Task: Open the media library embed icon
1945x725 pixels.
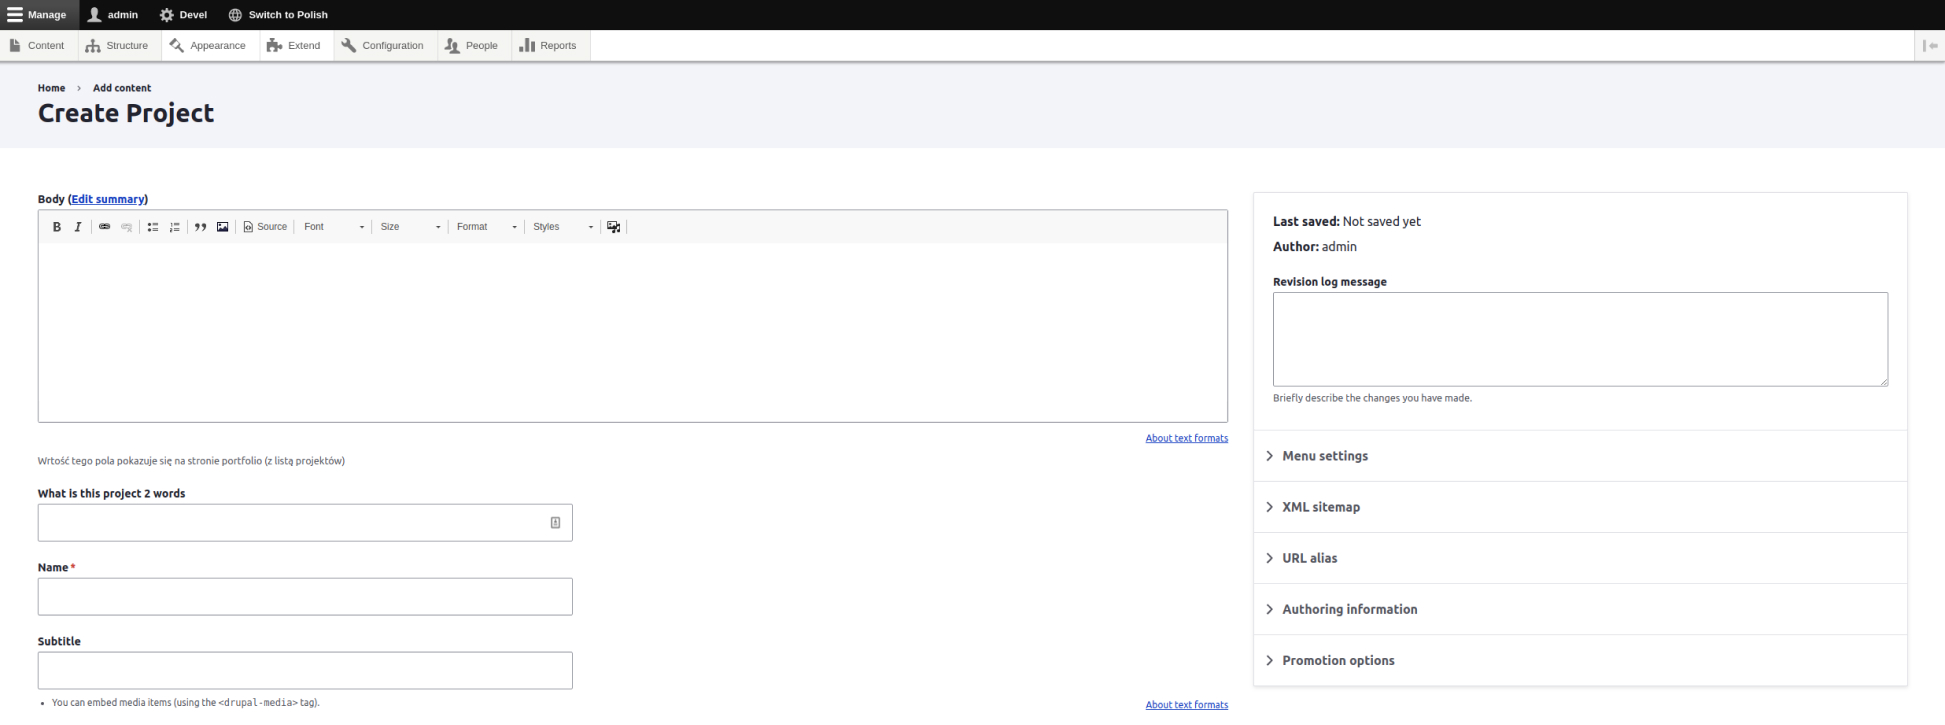Action: point(614,227)
